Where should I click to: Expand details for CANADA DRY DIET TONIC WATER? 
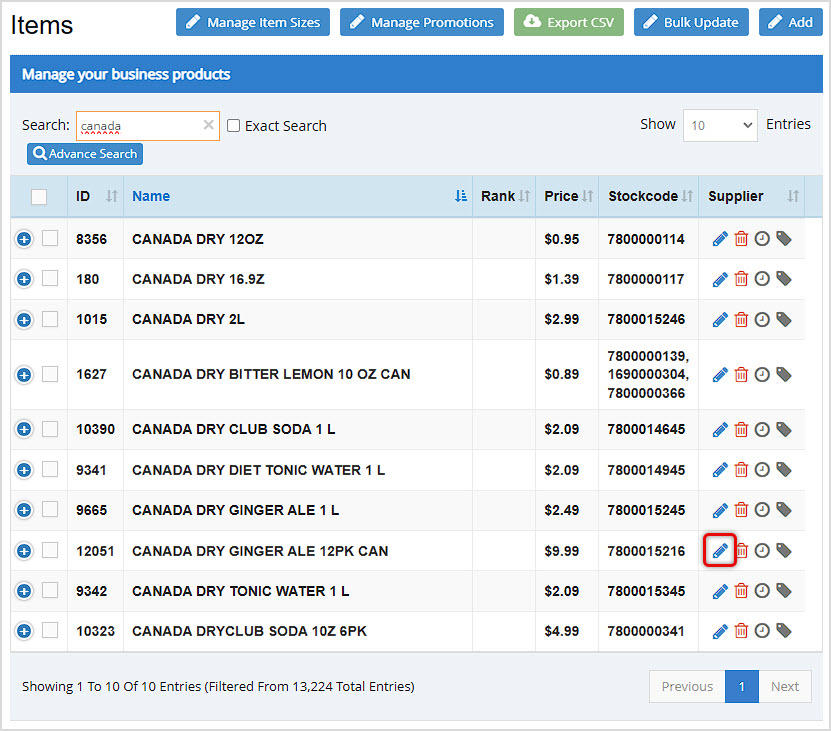pos(23,469)
